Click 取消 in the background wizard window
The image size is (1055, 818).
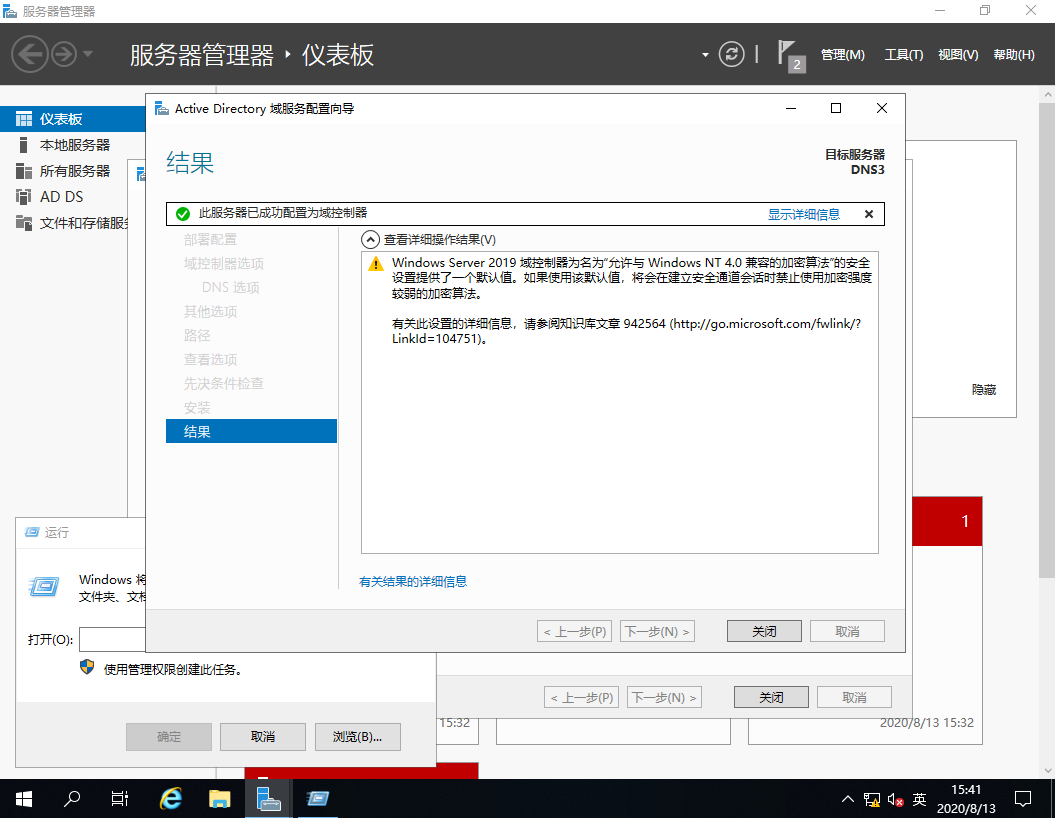(854, 697)
